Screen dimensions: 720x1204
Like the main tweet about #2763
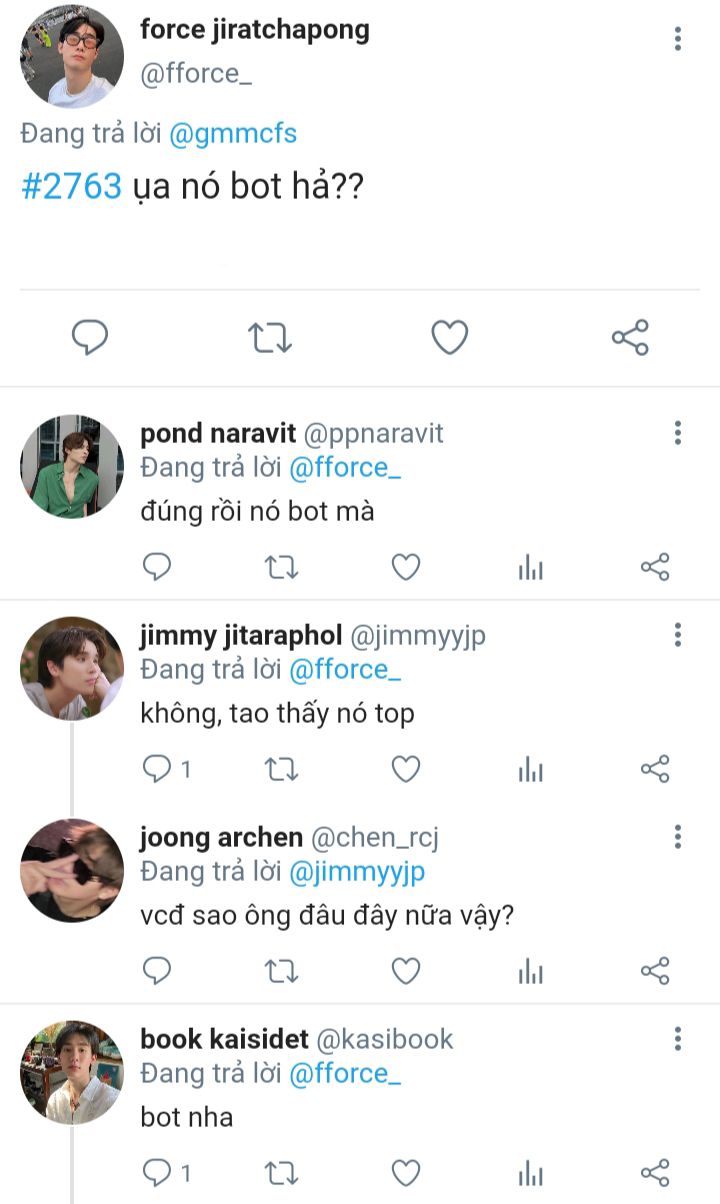coord(450,338)
